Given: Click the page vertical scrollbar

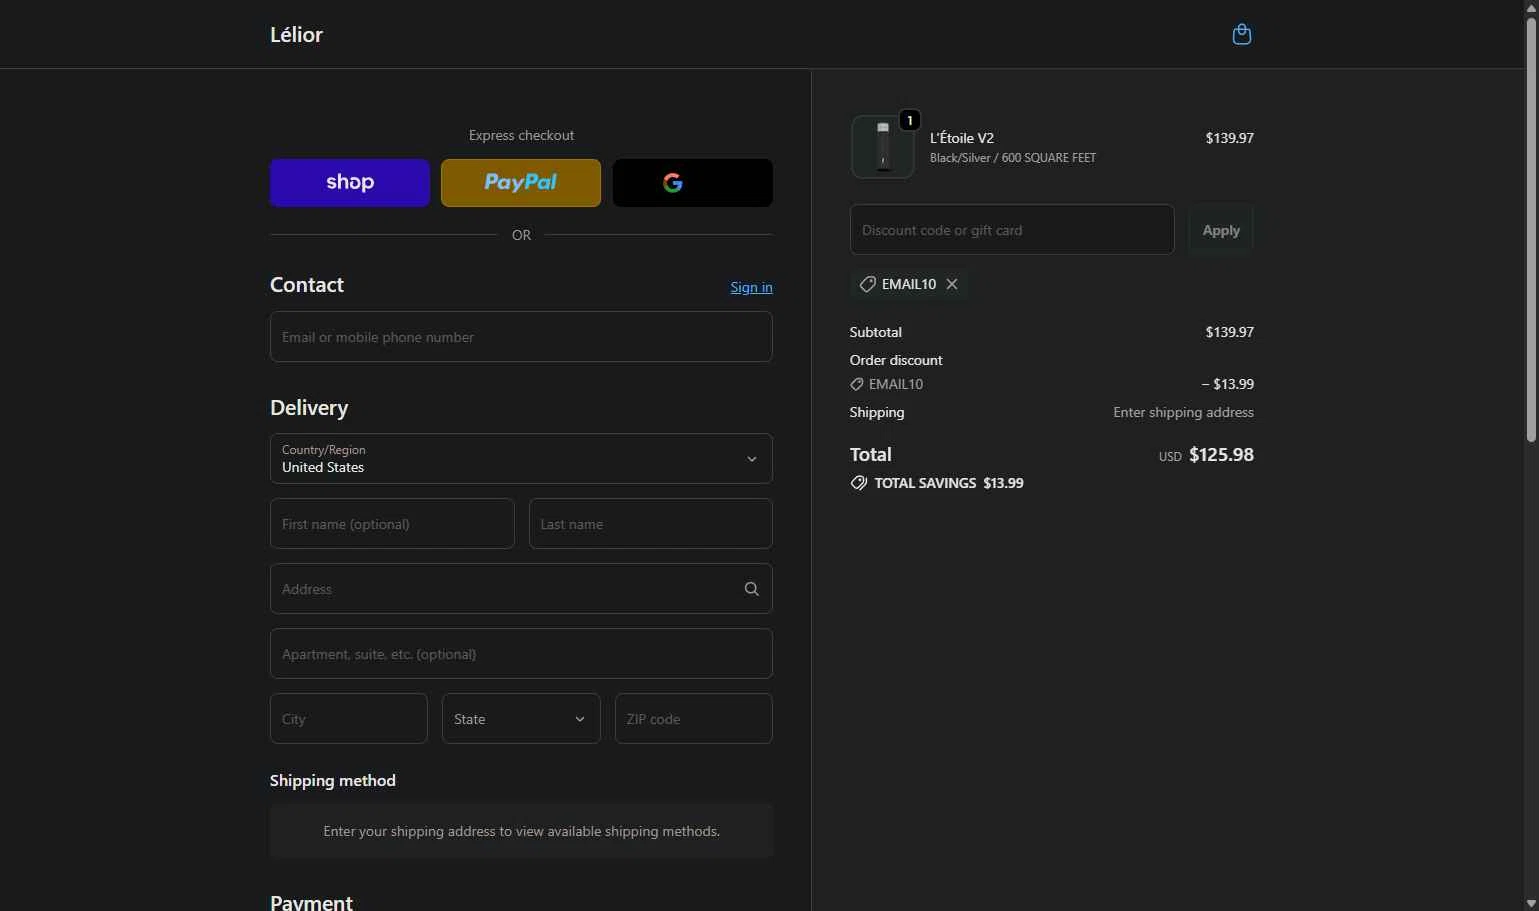Looking at the screenshot, I should pyautogui.click(x=1531, y=230).
